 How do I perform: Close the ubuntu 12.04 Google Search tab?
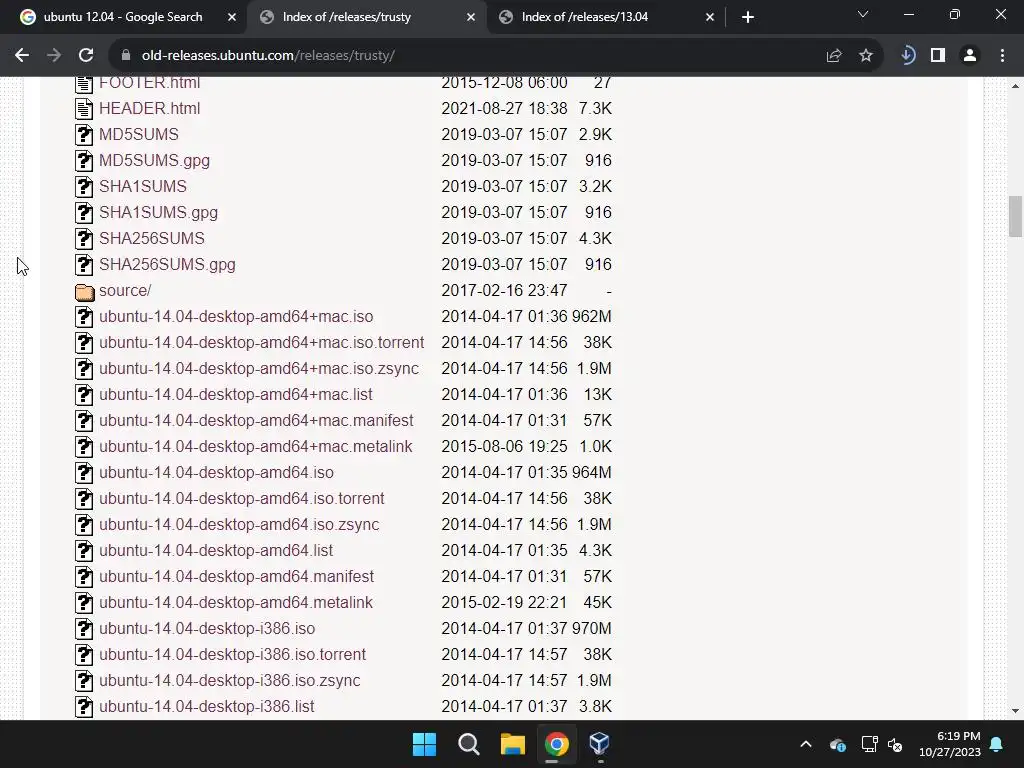click(x=232, y=17)
